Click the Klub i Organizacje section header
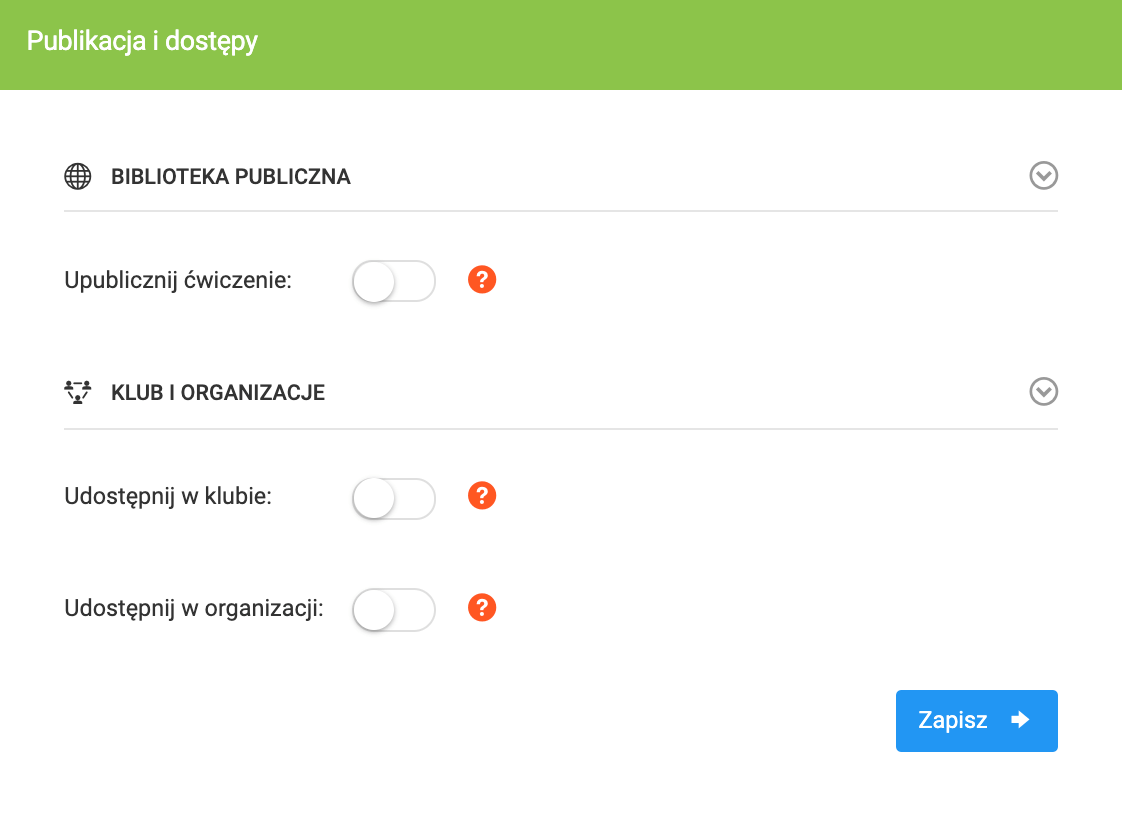The width and height of the screenshot is (1122, 814). pos(218,392)
